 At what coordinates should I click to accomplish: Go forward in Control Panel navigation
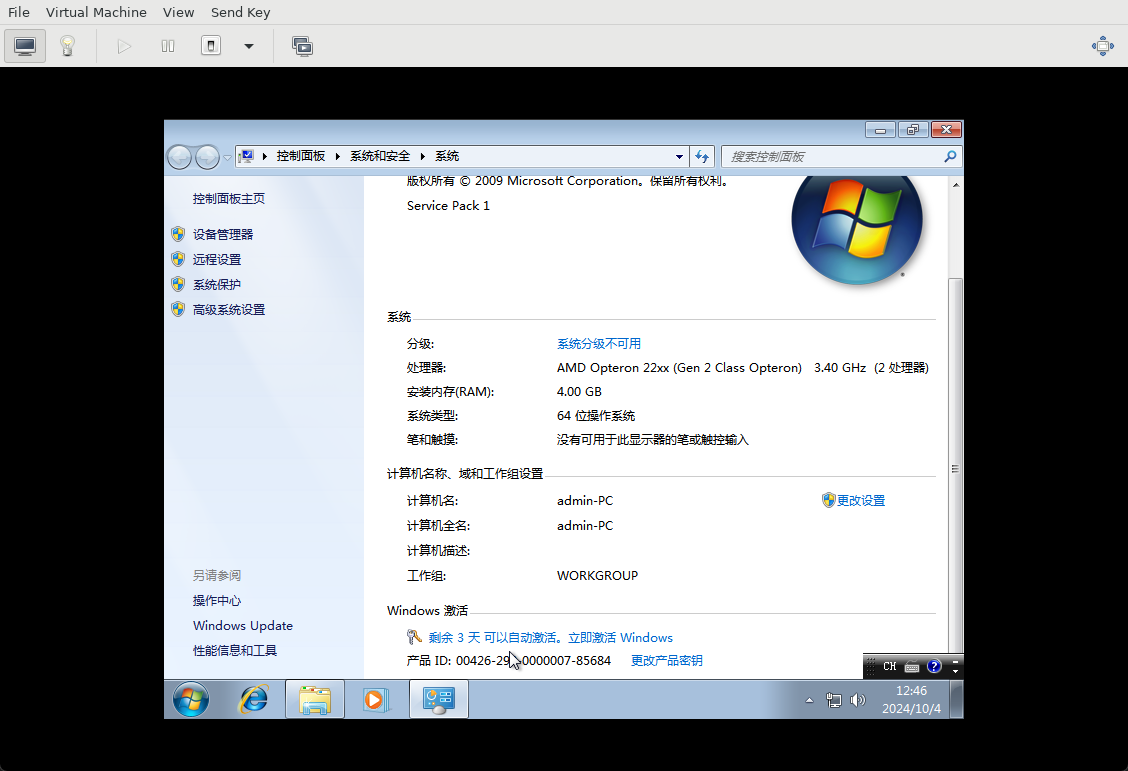207,157
